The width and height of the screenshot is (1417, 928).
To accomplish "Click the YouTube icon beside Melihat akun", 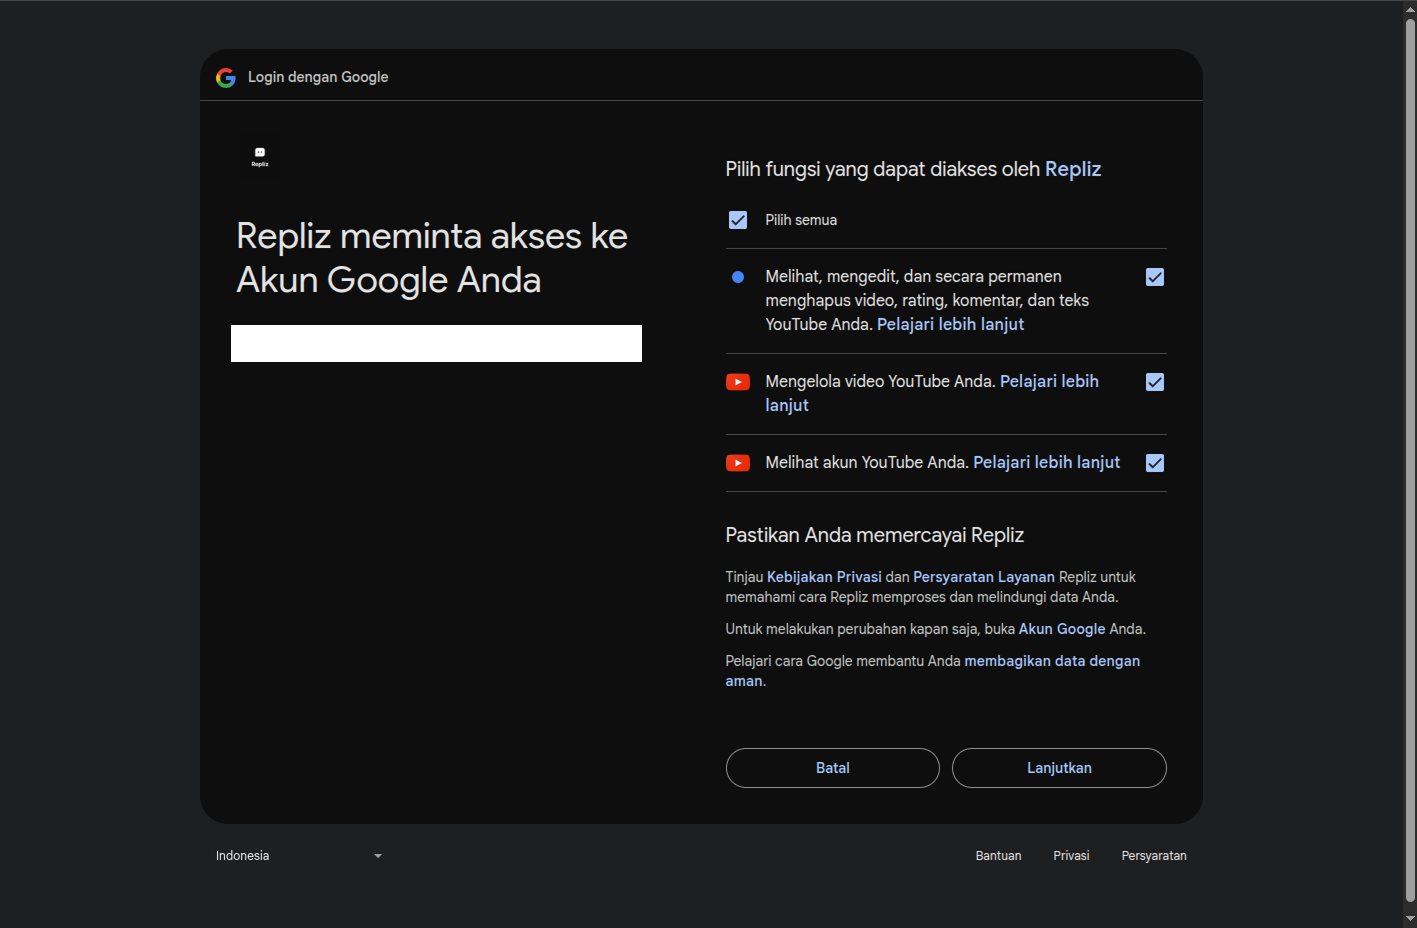I will pyautogui.click(x=738, y=463).
